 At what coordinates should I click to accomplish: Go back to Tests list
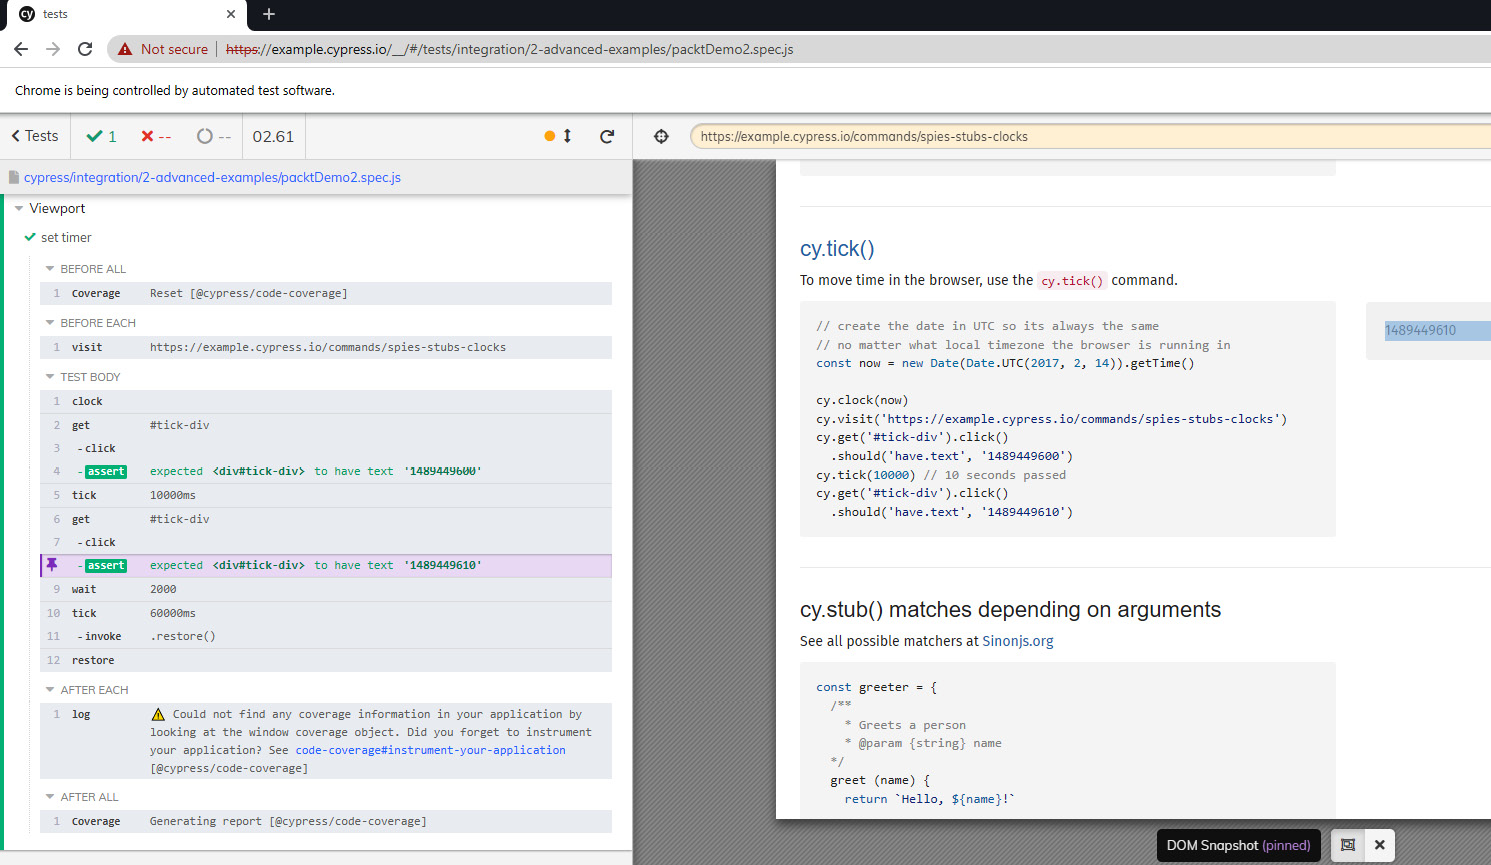35,136
